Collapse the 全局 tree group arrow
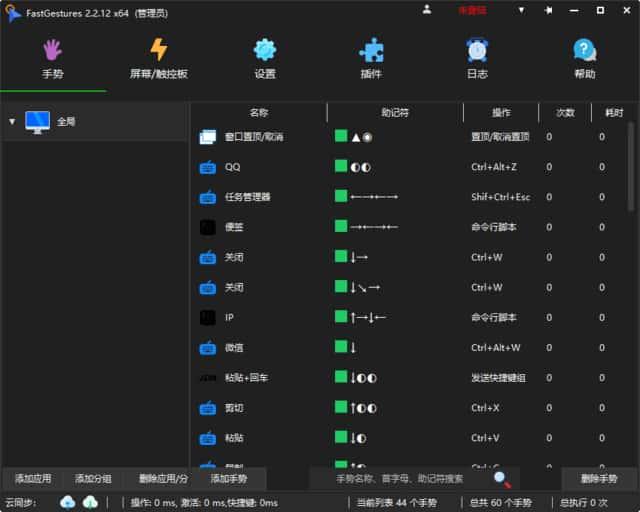 tap(12, 122)
